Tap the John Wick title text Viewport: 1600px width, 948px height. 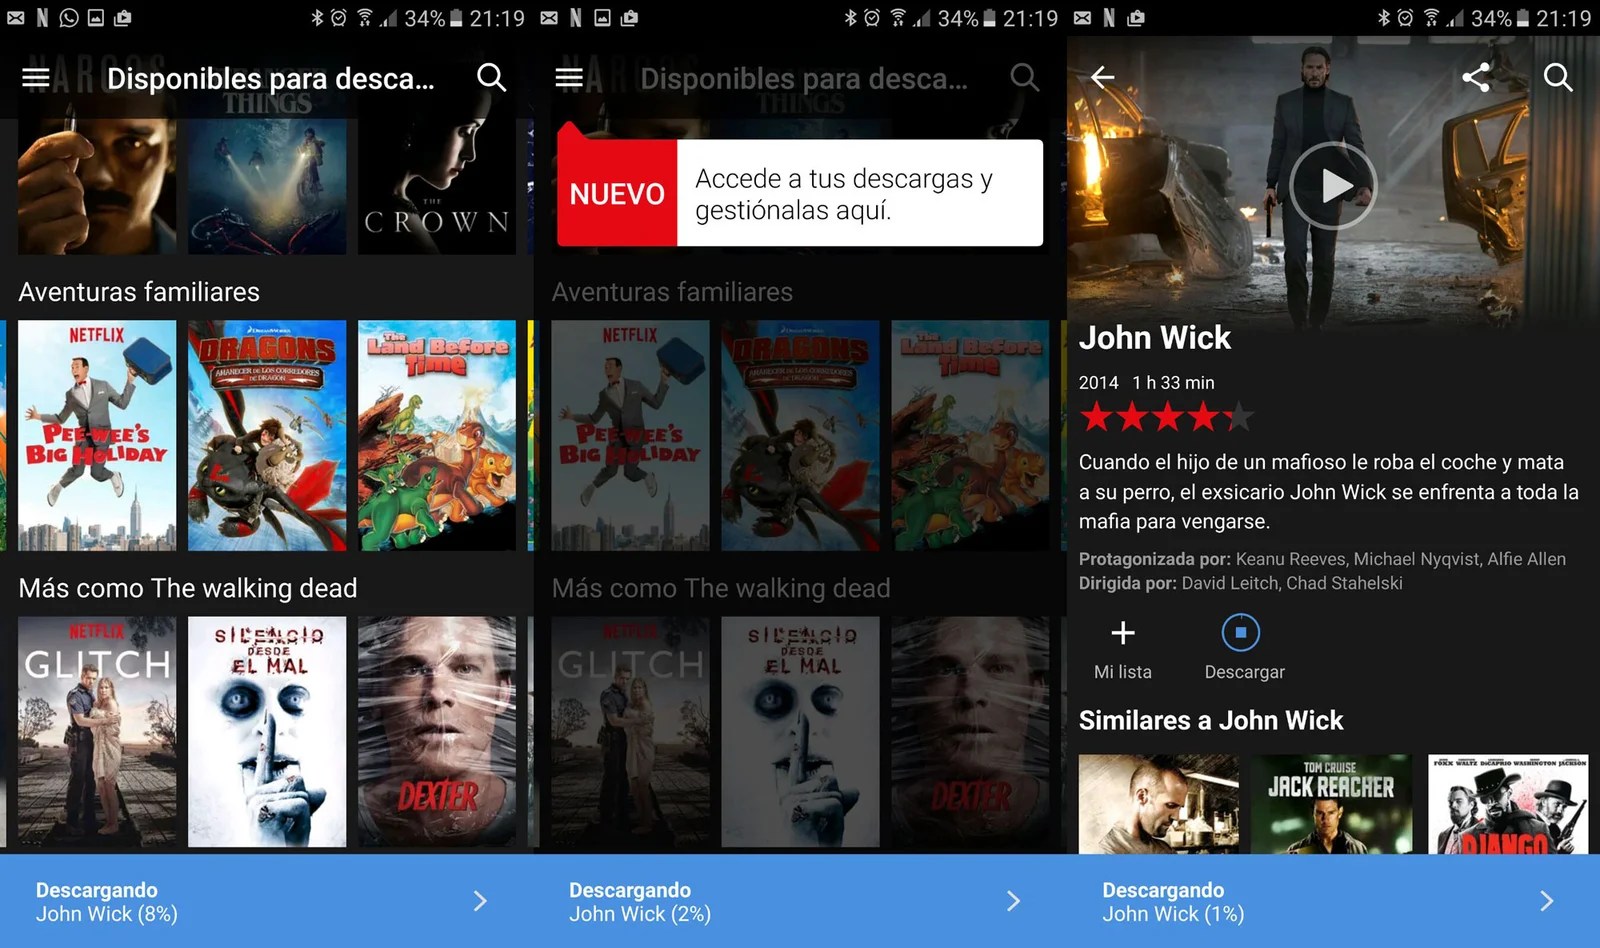click(1155, 338)
